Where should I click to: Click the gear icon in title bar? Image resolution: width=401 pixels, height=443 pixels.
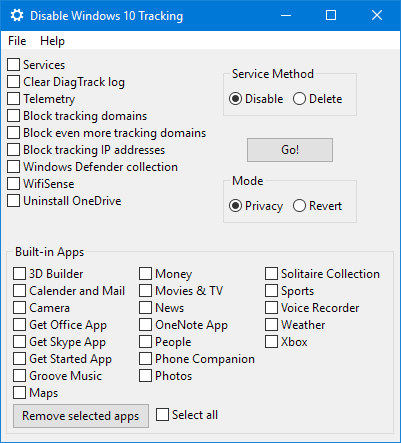point(17,15)
